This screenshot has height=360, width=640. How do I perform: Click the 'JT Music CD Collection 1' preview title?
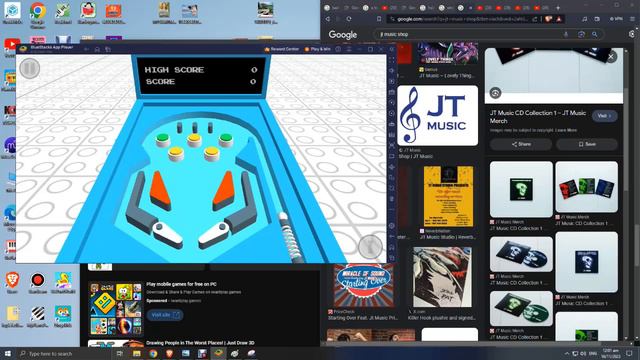tap(538, 117)
